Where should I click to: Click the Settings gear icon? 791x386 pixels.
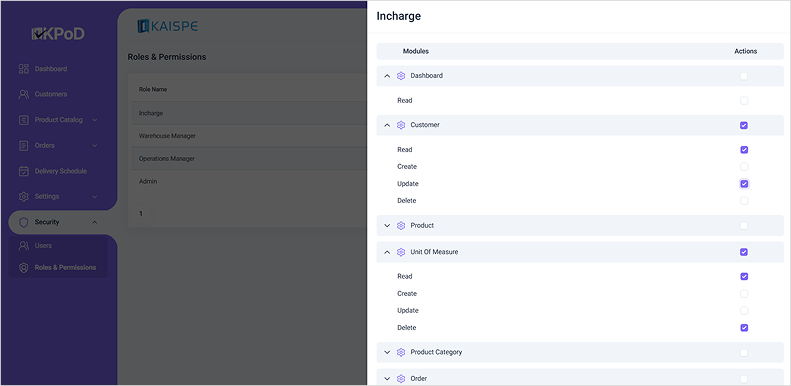(x=24, y=196)
